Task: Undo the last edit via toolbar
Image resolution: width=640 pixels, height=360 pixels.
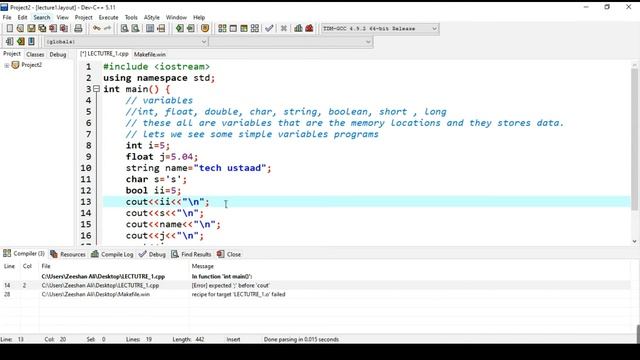Action: point(97,28)
